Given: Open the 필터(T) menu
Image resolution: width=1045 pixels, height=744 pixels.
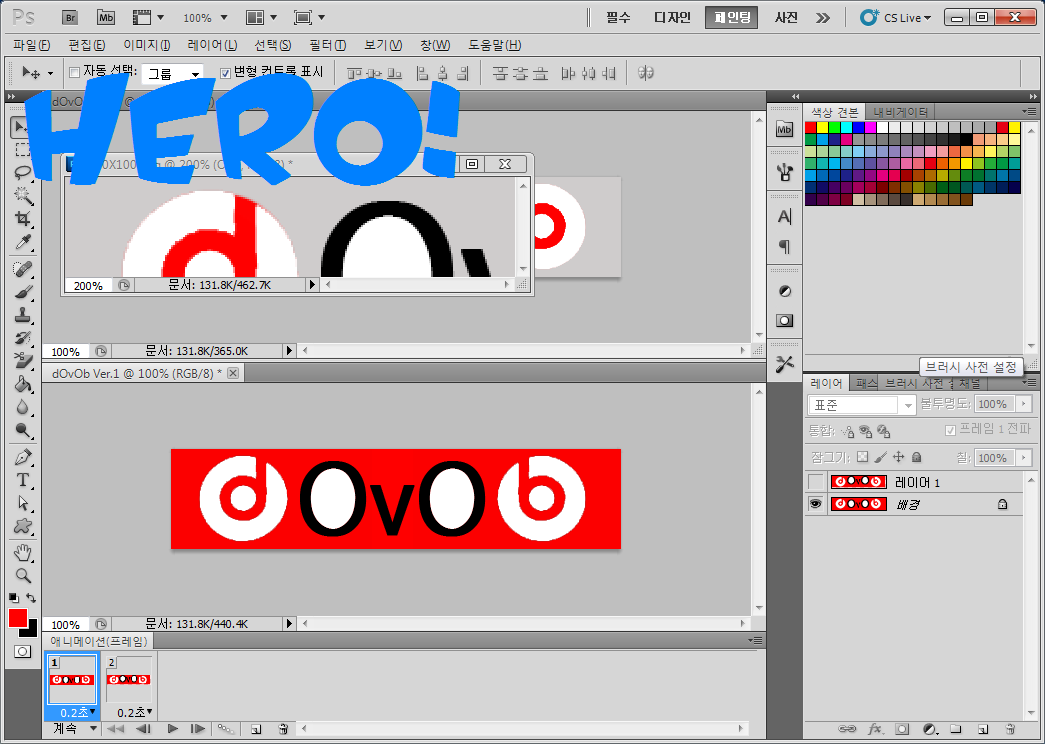Looking at the screenshot, I should (x=328, y=45).
